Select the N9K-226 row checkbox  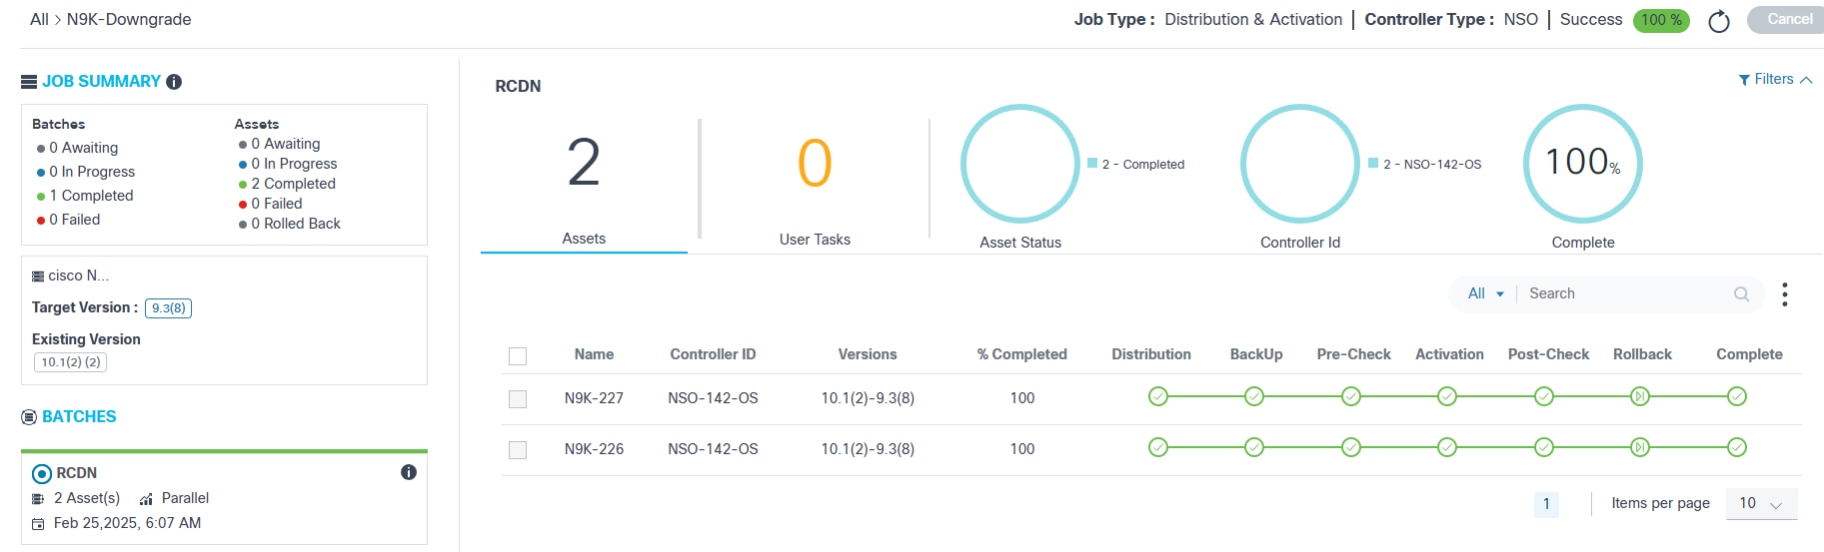[517, 450]
